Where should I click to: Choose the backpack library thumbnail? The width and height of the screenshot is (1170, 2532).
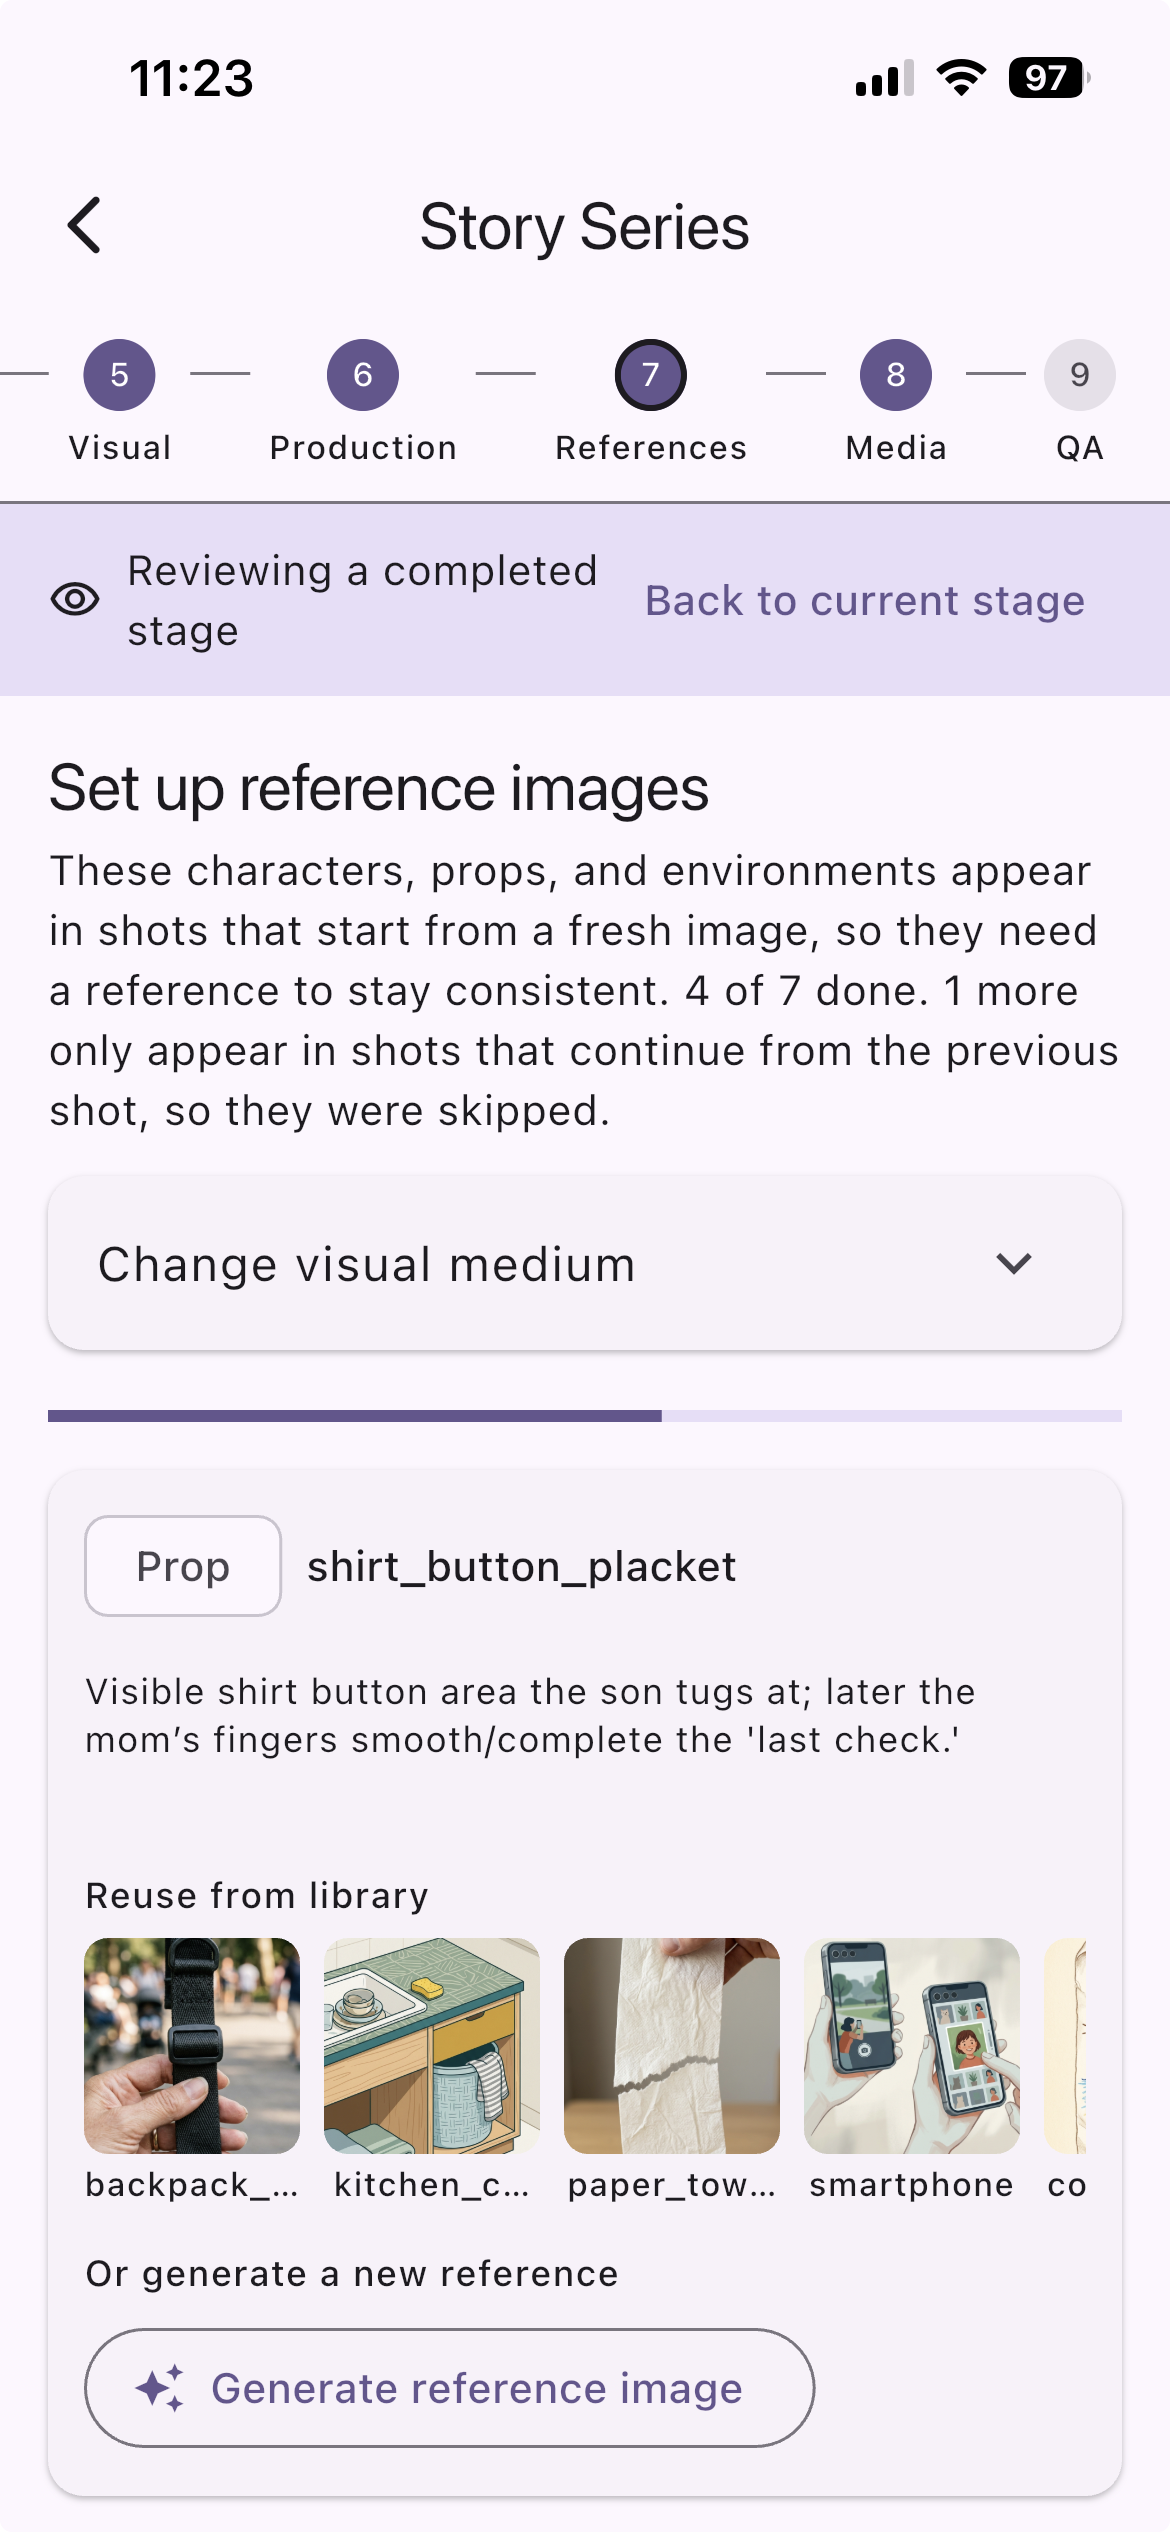pos(192,2046)
